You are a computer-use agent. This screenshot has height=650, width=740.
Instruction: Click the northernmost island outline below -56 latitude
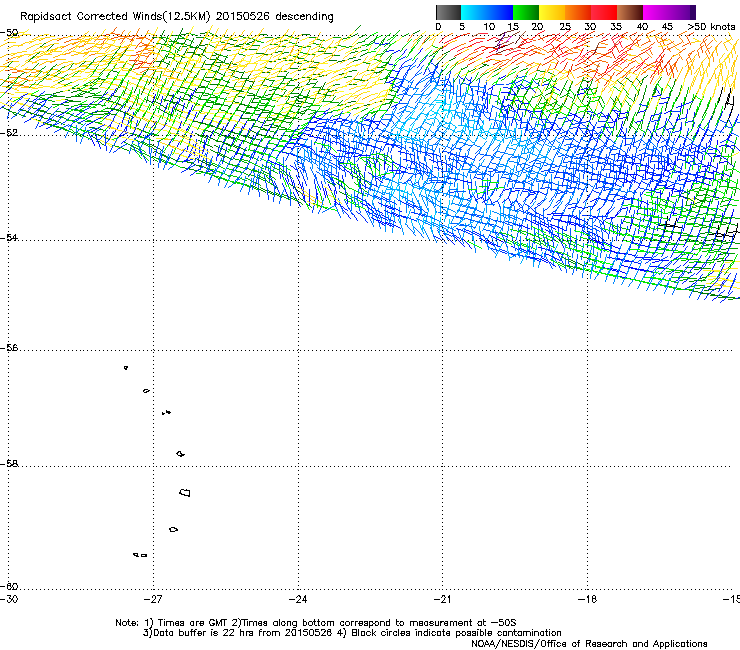point(126,368)
